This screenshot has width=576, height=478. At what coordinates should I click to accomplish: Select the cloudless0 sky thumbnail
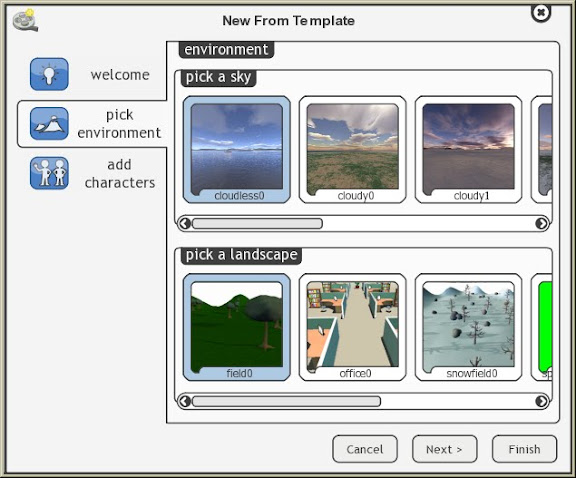(x=237, y=150)
